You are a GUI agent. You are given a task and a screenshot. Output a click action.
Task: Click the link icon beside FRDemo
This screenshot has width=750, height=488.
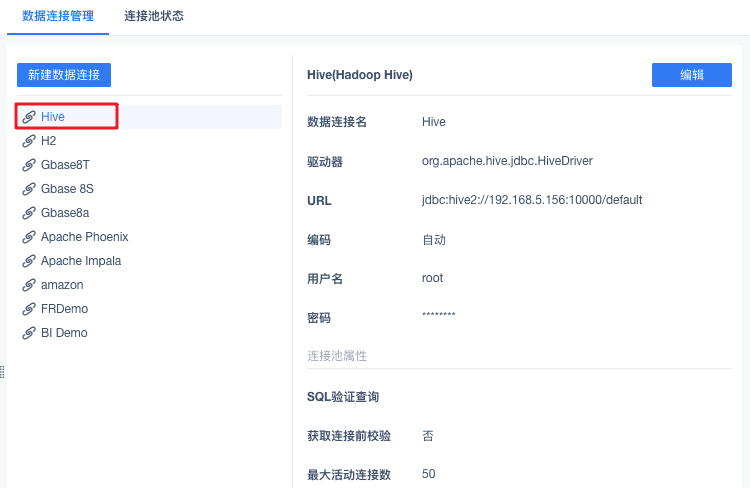tap(29, 309)
